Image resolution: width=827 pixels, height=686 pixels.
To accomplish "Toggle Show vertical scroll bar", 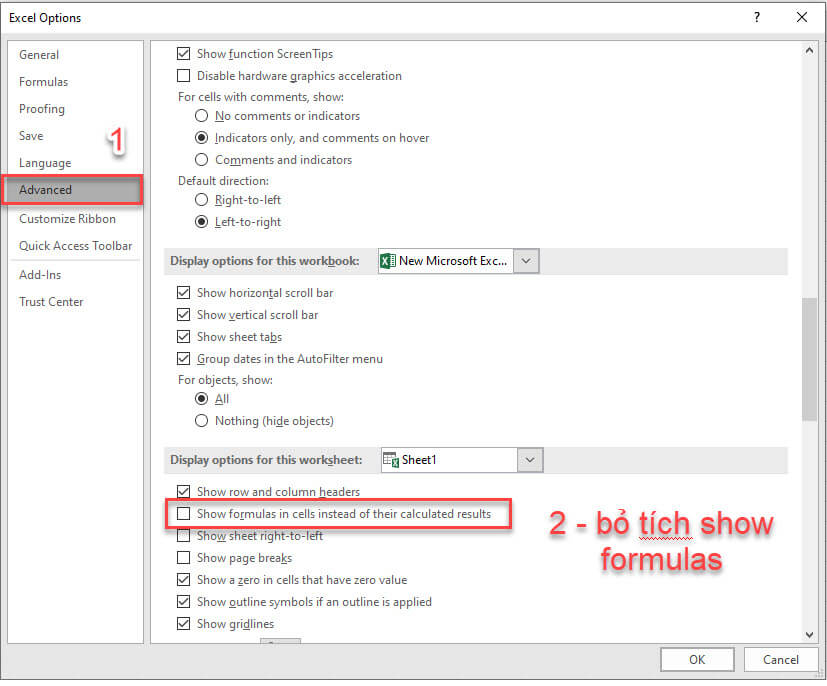I will pyautogui.click(x=184, y=315).
